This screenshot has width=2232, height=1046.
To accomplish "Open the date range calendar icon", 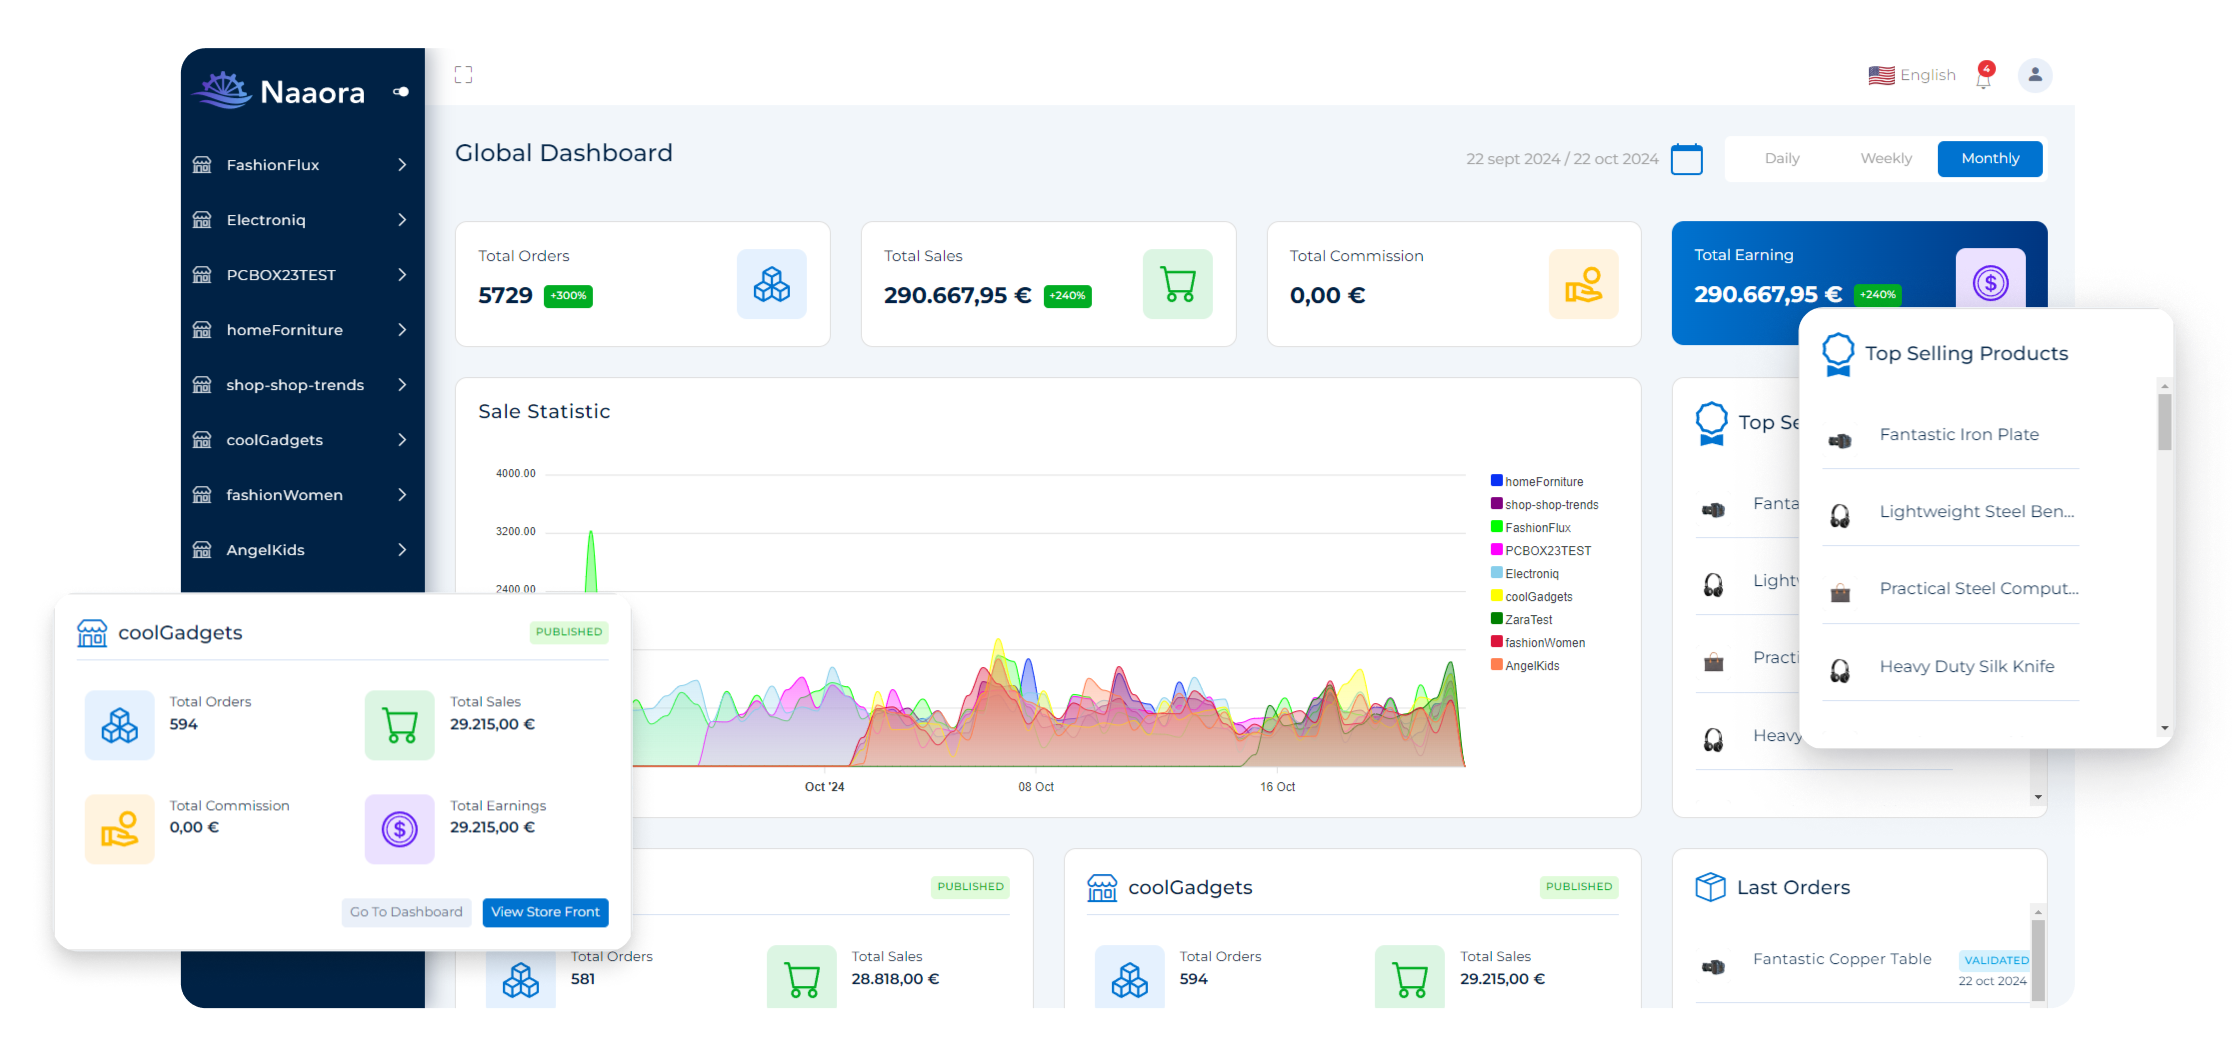I will point(1687,159).
